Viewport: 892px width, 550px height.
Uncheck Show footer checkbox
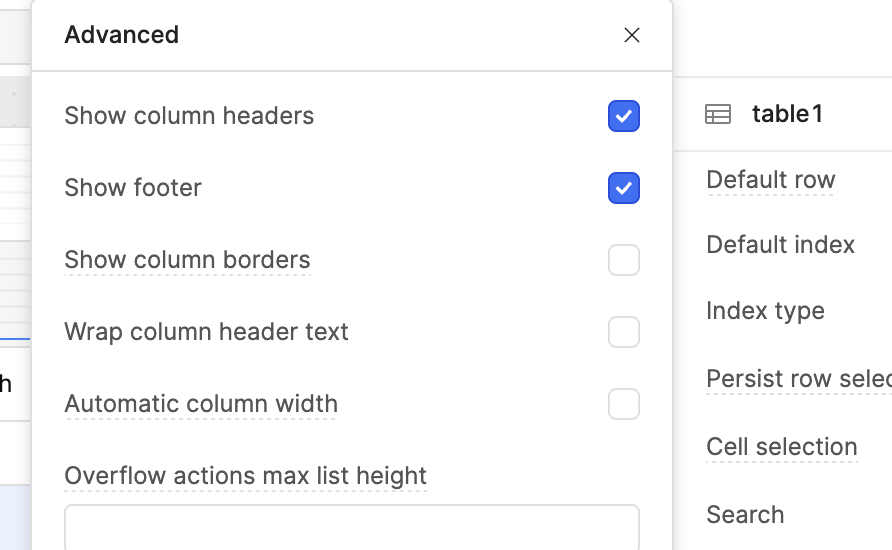[623, 188]
